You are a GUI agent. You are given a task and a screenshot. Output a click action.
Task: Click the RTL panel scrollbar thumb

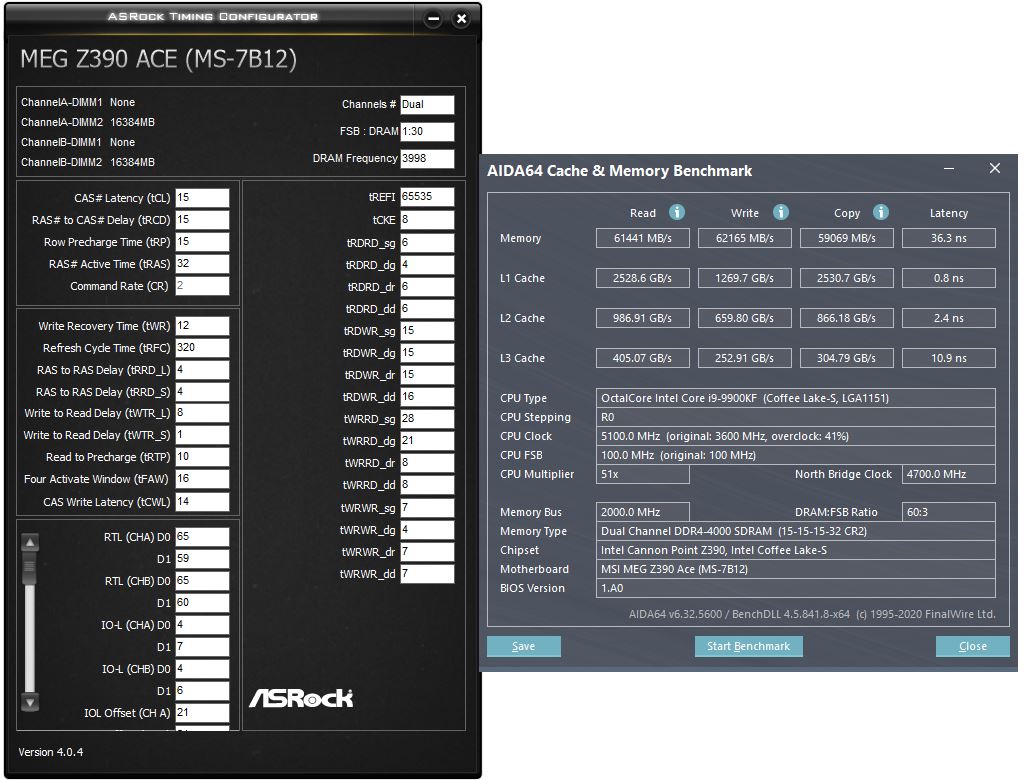30,567
